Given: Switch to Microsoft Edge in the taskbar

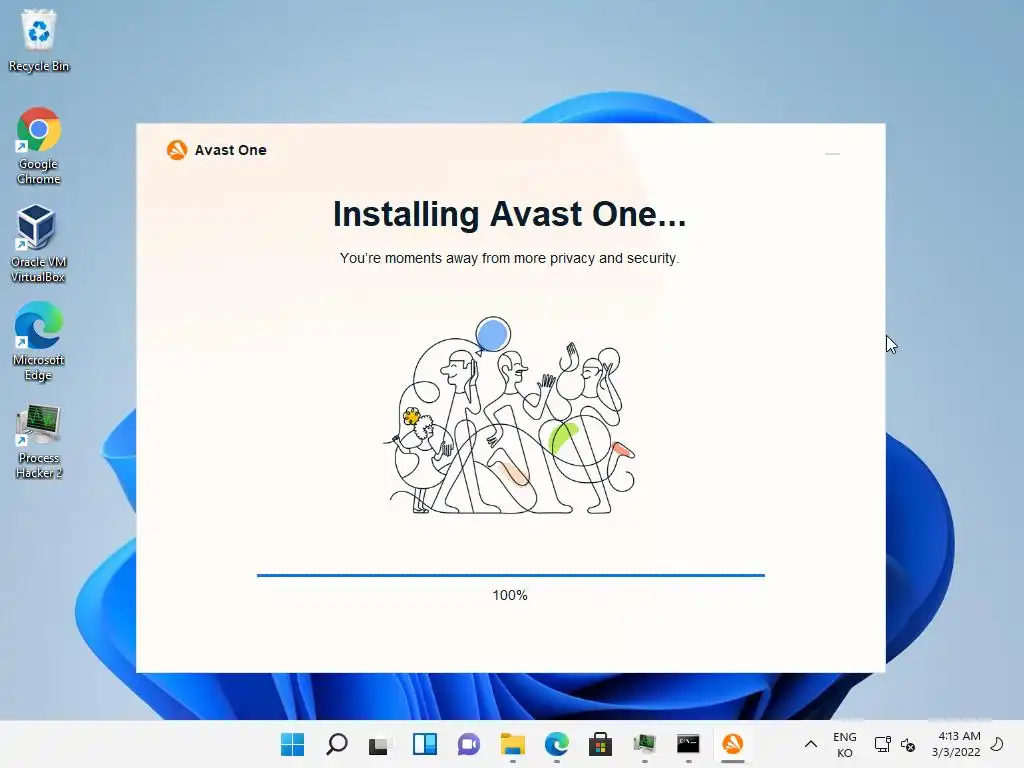Looking at the screenshot, I should [556, 744].
